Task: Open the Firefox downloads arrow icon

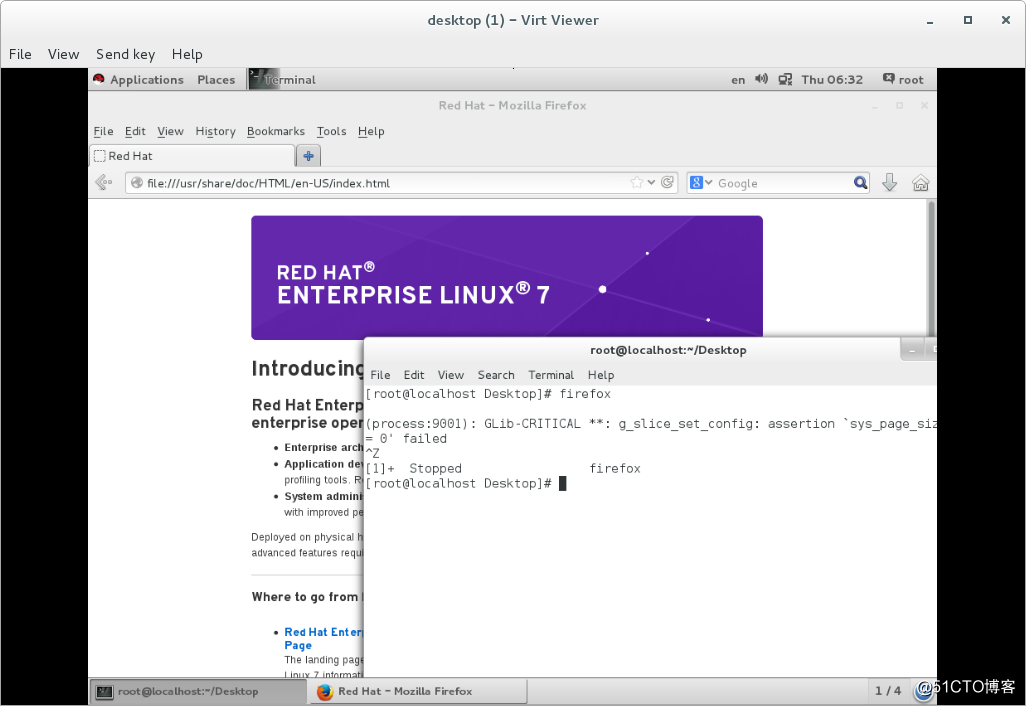Action: click(889, 183)
